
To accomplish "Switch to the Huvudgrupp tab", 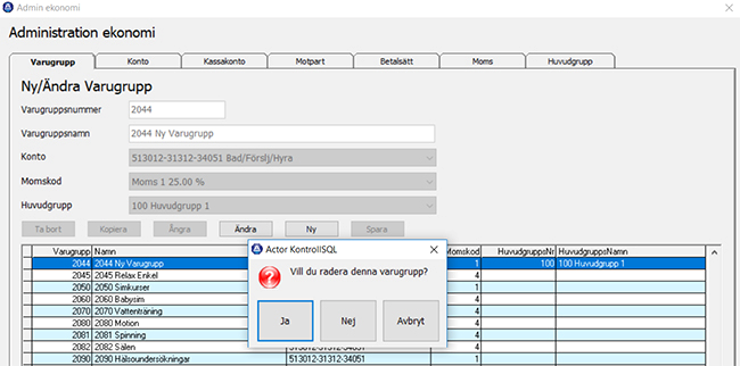I will pos(570,61).
